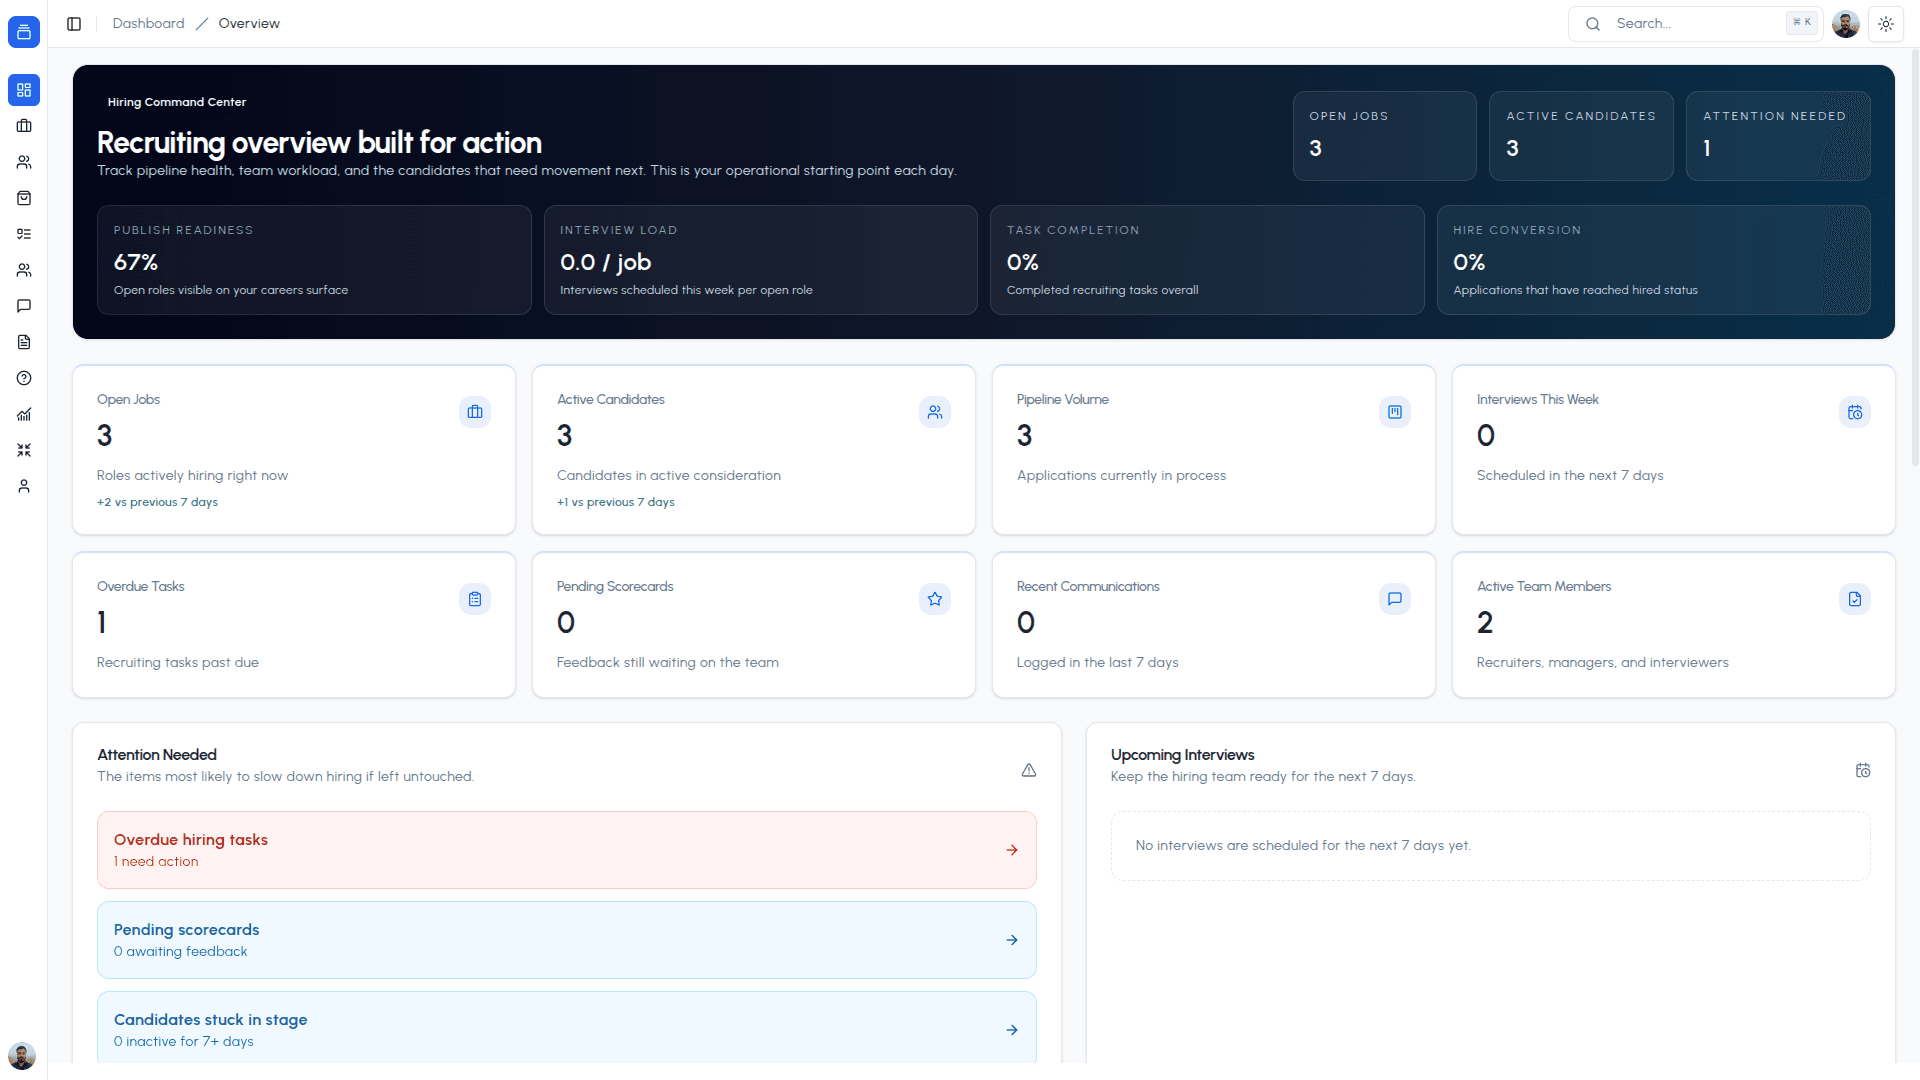The image size is (1920, 1080).
Task: Click the star icon on Pending Scorecards card
Action: pyautogui.click(x=935, y=599)
